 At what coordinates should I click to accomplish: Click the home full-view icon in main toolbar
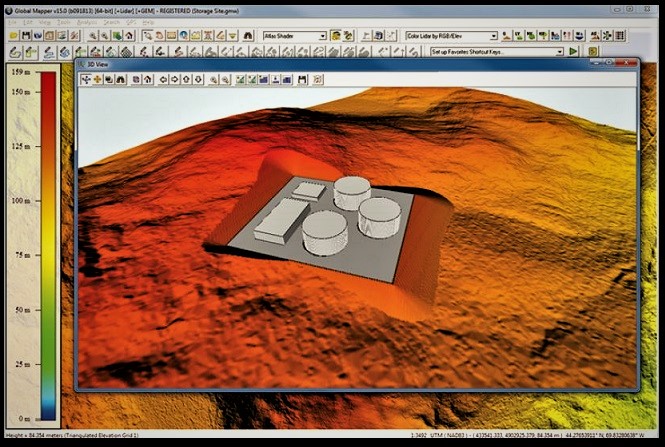[x=129, y=36]
